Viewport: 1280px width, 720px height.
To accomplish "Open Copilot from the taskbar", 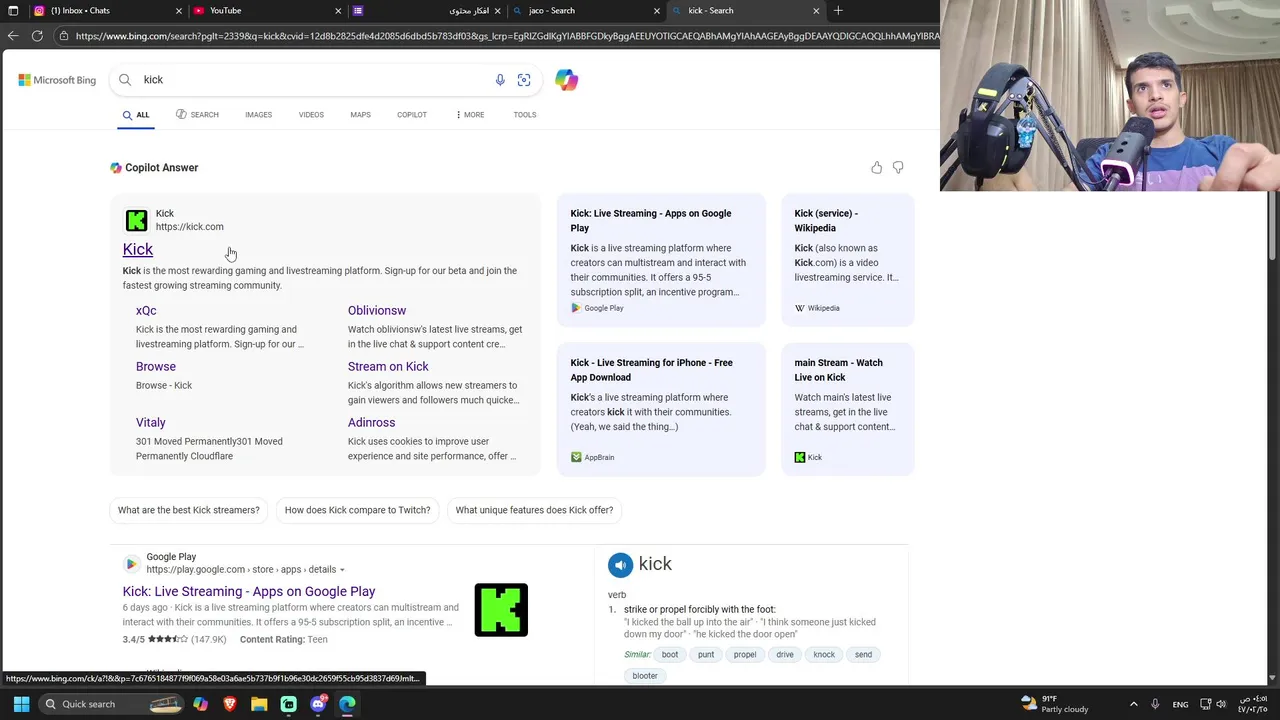I will (200, 704).
